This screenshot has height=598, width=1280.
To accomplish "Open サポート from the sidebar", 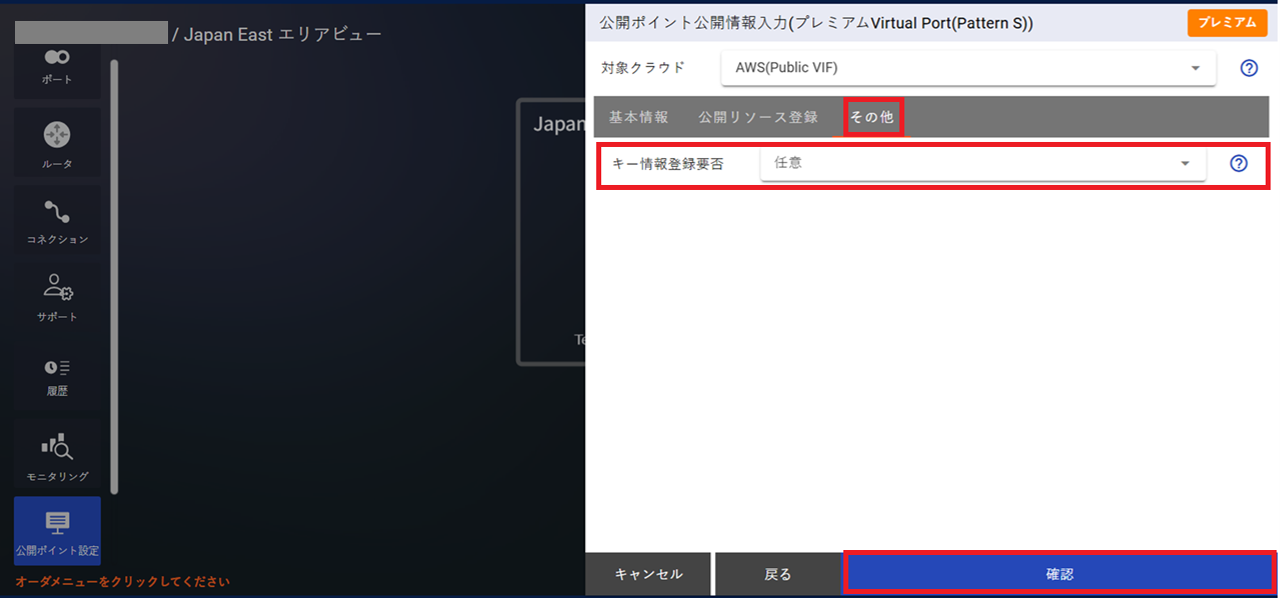I will (56, 297).
